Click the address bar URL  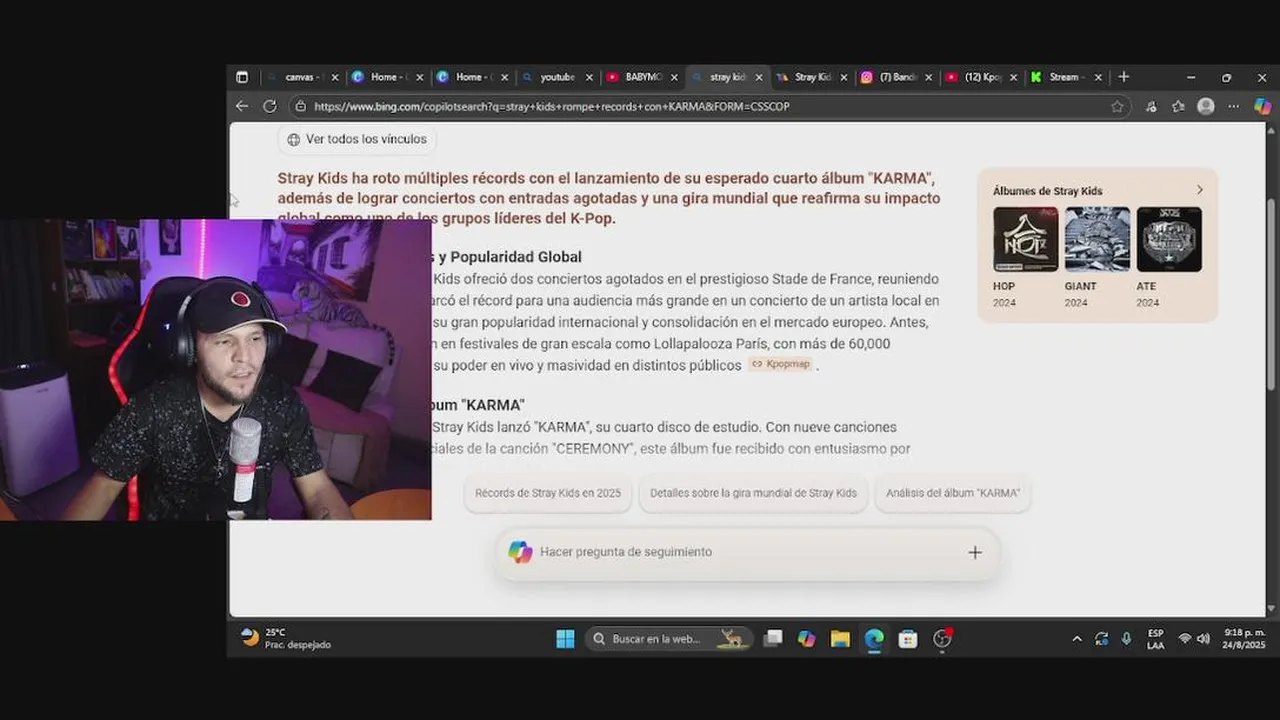(x=551, y=106)
